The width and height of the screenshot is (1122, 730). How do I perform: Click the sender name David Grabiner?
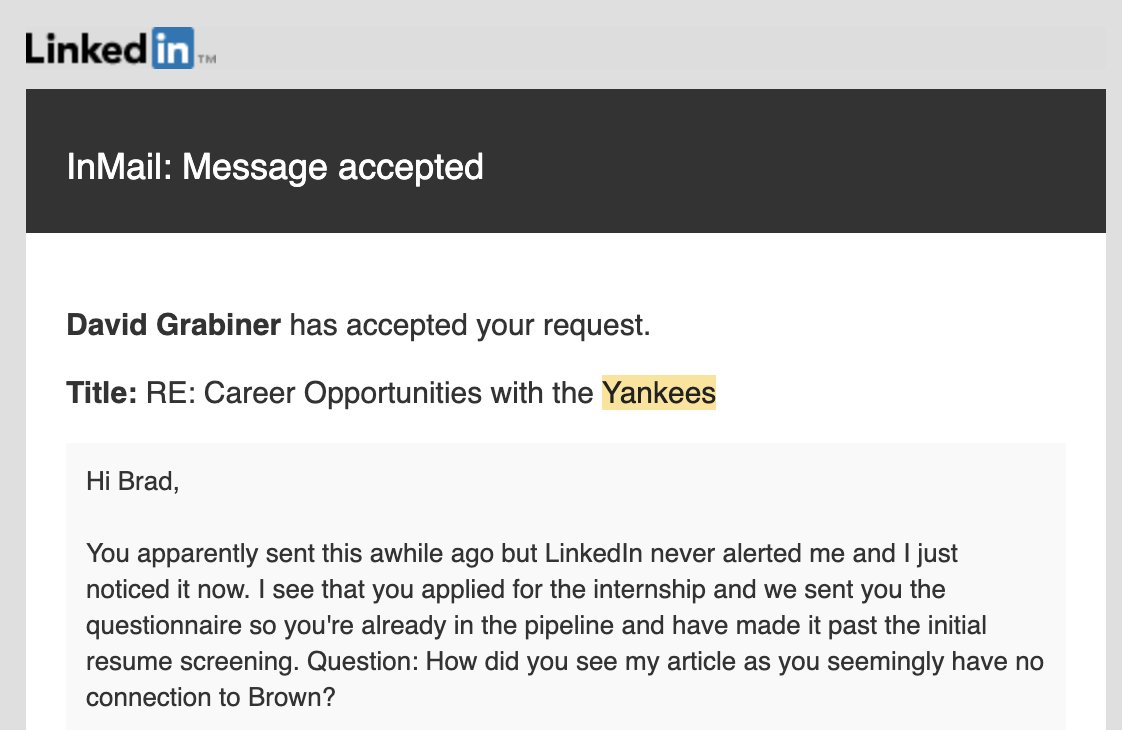[x=173, y=325]
